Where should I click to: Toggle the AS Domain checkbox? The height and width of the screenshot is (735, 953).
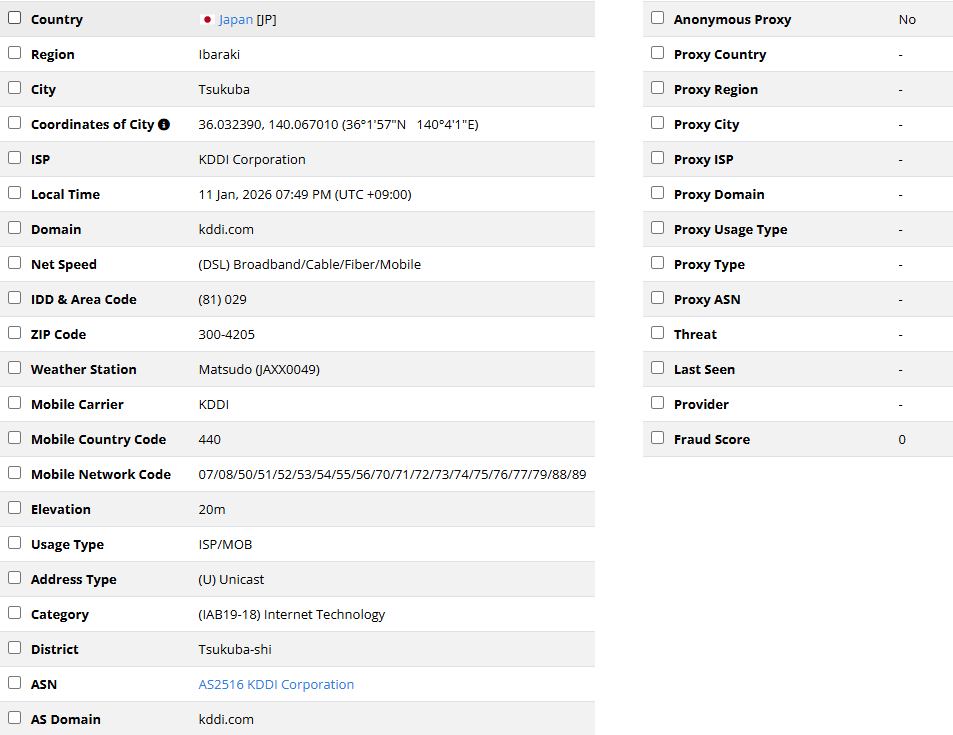point(14,718)
